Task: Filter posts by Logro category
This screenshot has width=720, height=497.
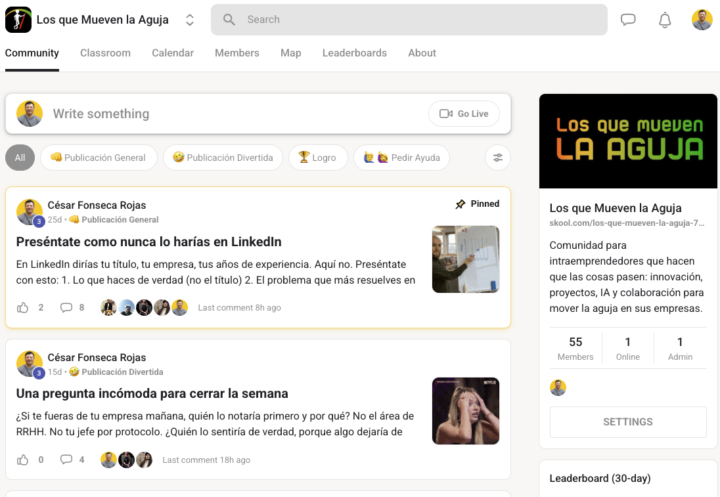Action: [x=318, y=158]
